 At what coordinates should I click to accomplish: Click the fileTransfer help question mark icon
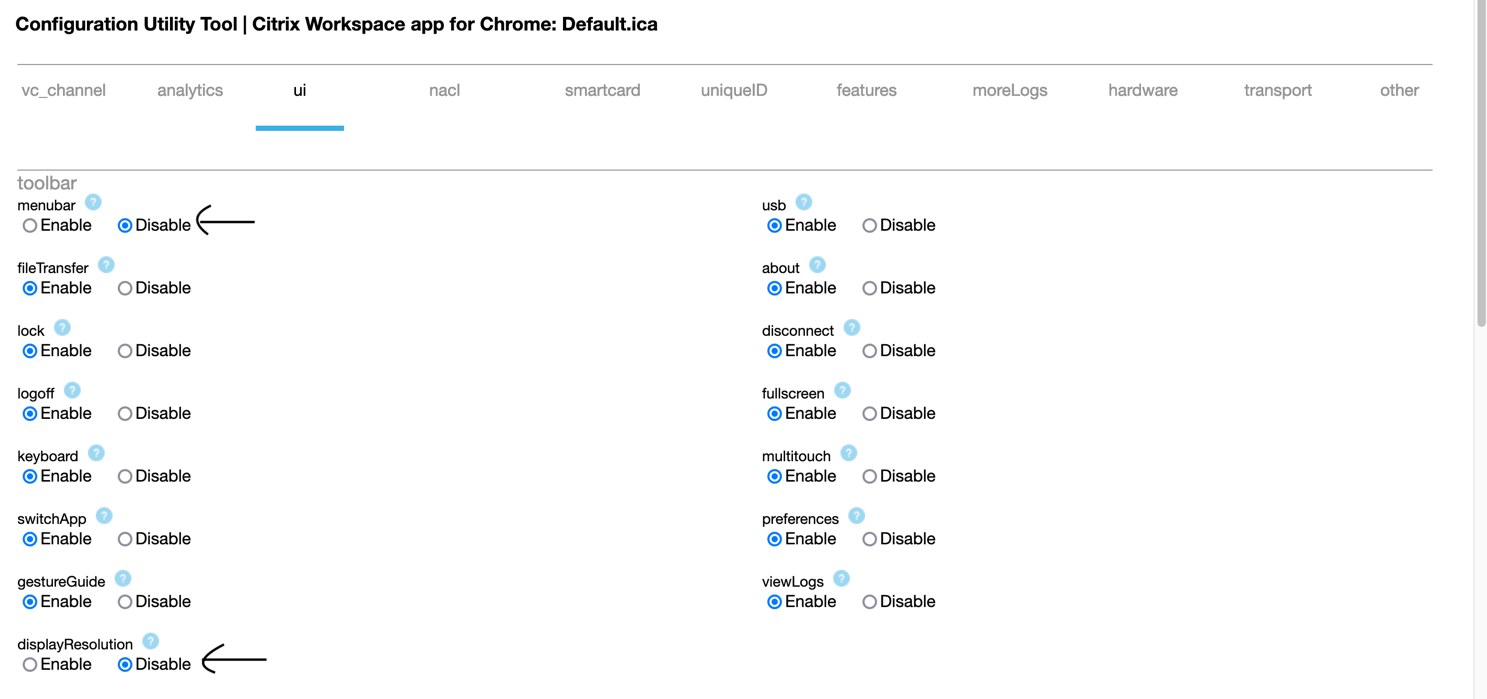tap(106, 265)
